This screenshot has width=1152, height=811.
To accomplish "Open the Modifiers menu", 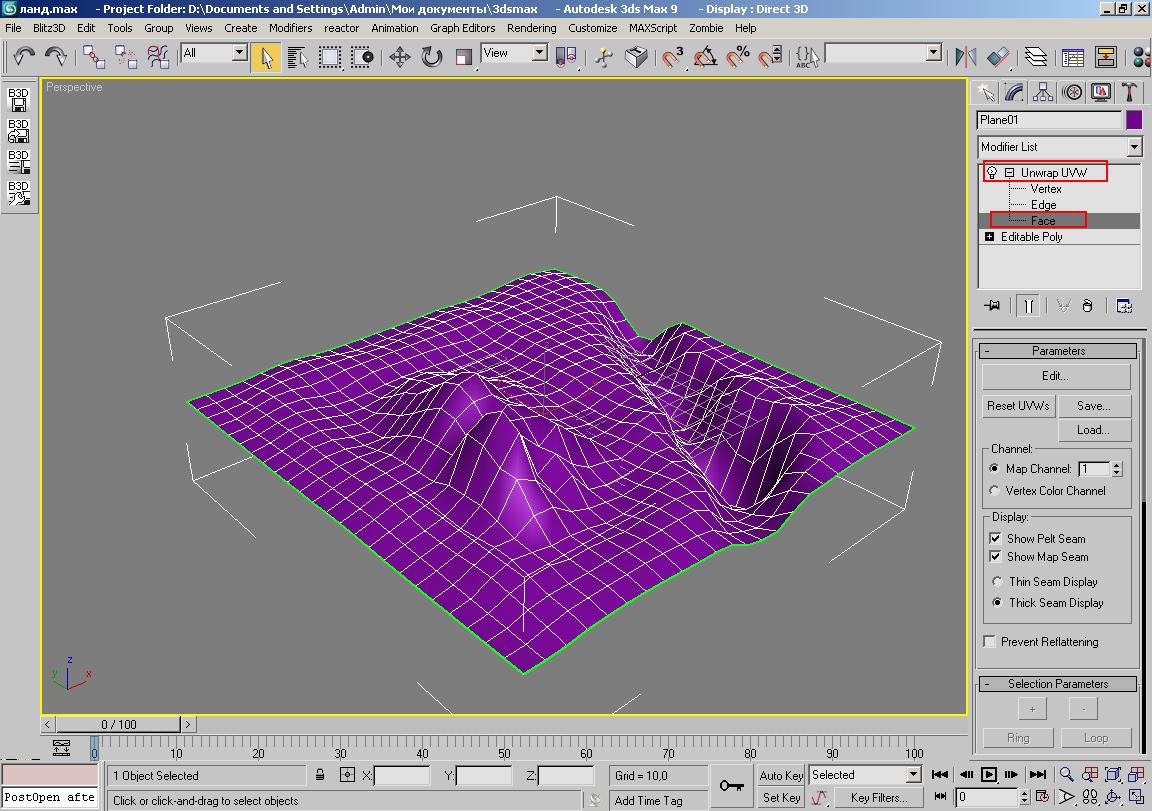I will [290, 28].
